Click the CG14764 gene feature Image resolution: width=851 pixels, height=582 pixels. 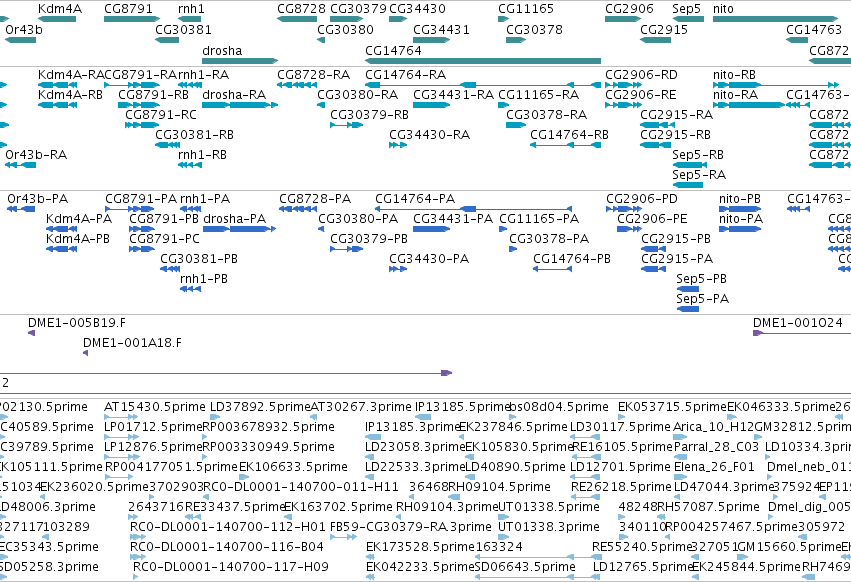[x=483, y=61]
